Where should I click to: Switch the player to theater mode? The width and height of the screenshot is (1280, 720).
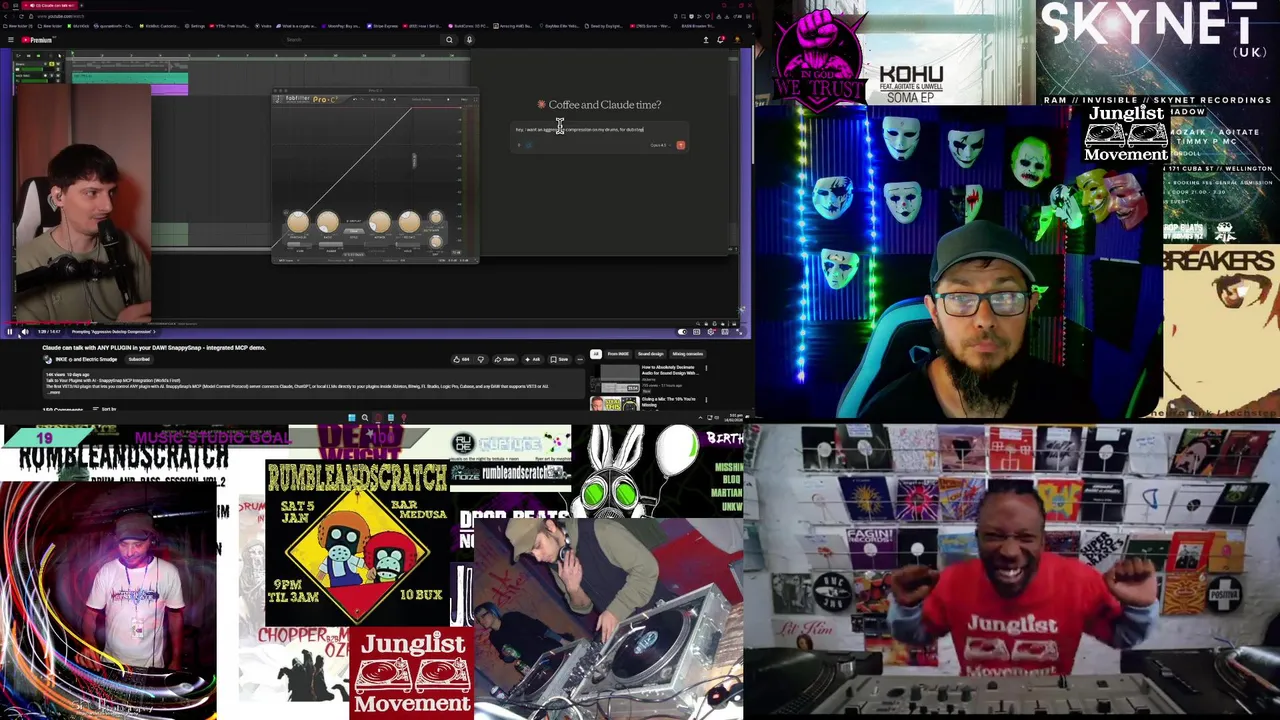725,332
